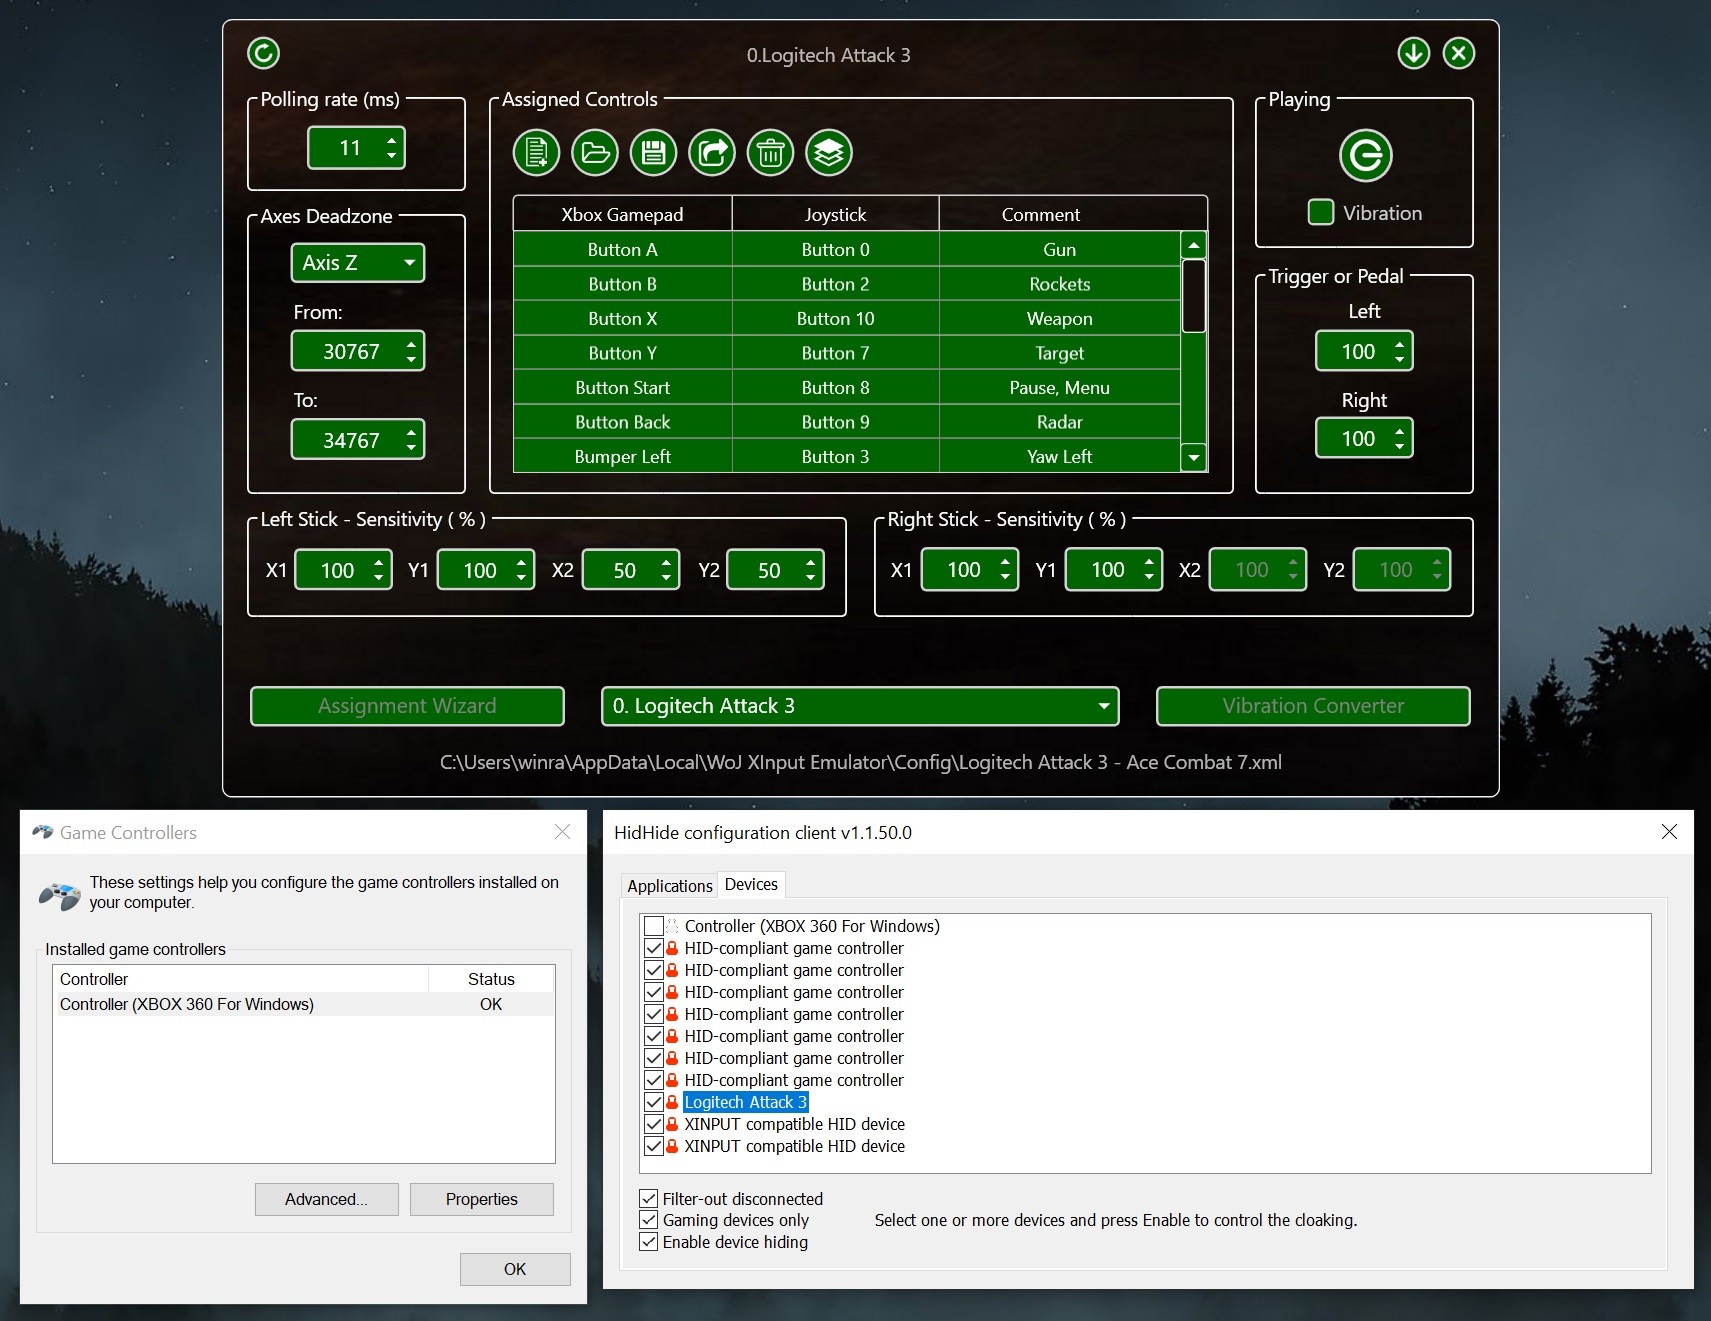Decrease the deadzone From value 30767
Screen dimensions: 1711x1321
[x=411, y=359]
